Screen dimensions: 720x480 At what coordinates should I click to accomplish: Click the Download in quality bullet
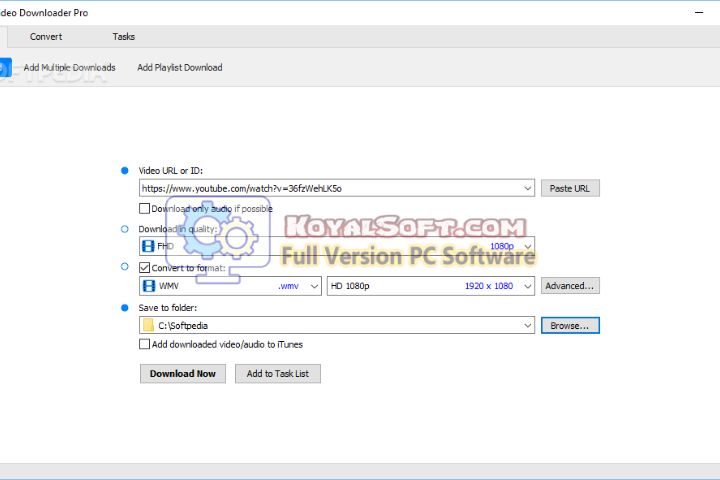124,229
